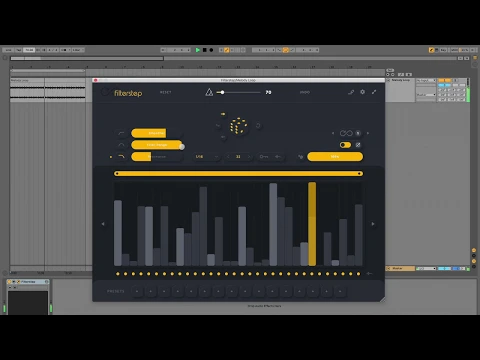
Task: Toggle the step dot under the highlighted yellow bar
Action: point(312,274)
